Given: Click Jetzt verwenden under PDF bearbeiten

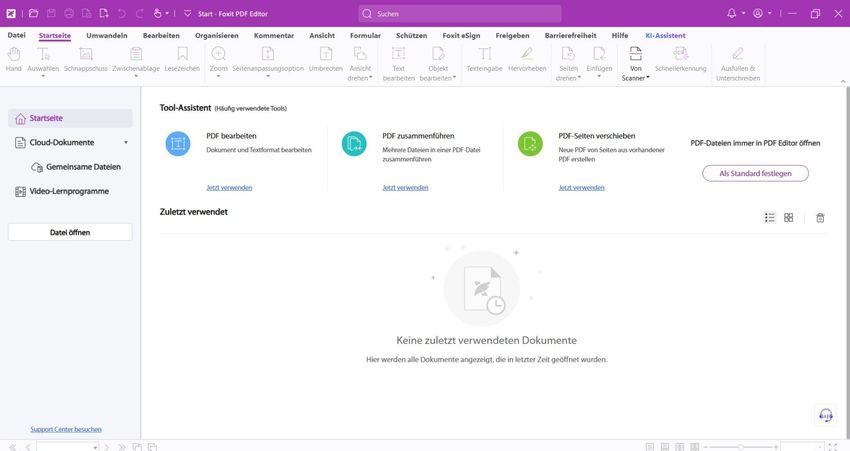Looking at the screenshot, I should (229, 188).
